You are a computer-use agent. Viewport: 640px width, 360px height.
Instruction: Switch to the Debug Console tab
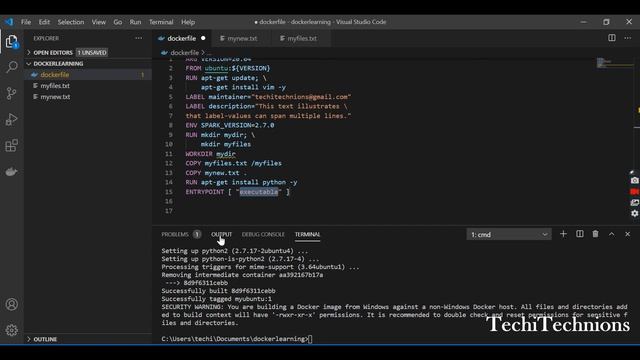coord(263,234)
